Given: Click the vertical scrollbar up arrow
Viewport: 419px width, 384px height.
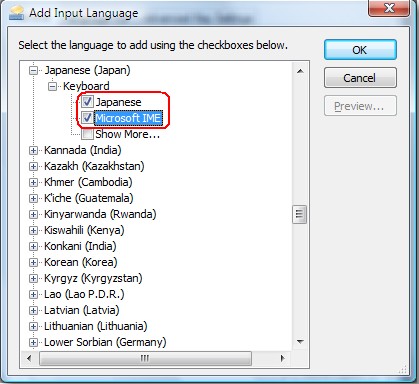Looking at the screenshot, I should 300,71.
